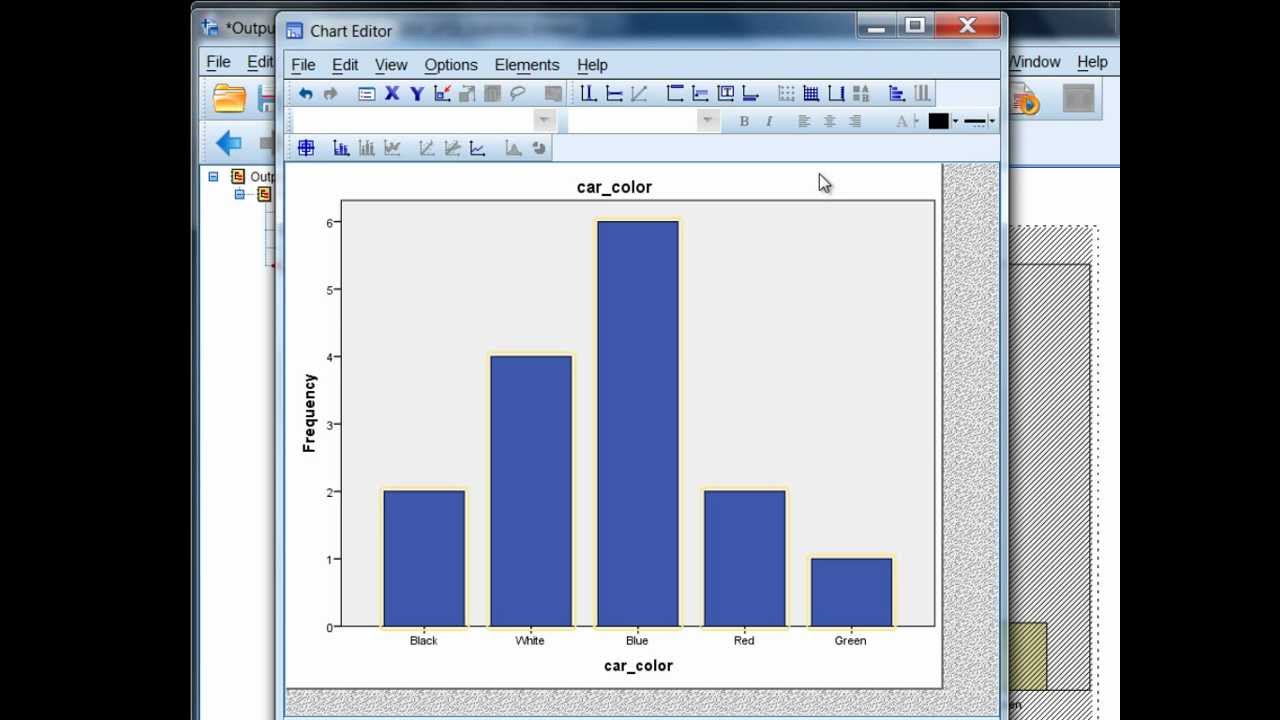1280x720 pixels.
Task: Transpose the chart coordinate system
Action: tap(897, 93)
